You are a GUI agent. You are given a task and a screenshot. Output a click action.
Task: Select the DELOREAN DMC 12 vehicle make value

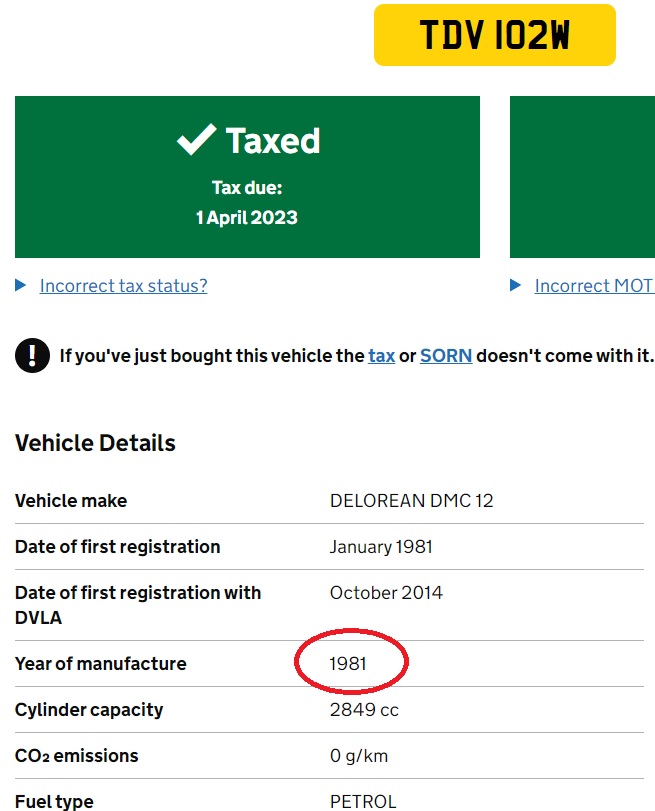411,501
